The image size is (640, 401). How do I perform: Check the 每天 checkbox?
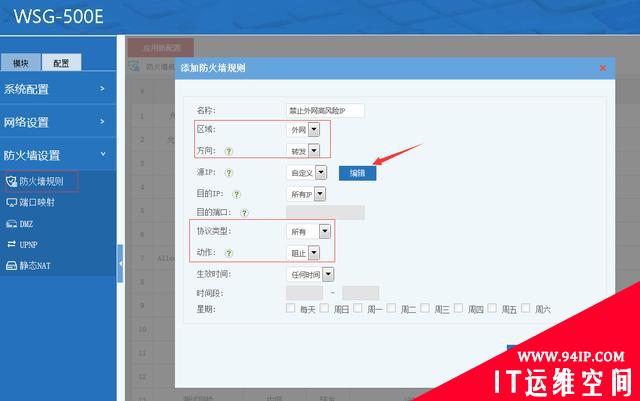click(x=291, y=308)
